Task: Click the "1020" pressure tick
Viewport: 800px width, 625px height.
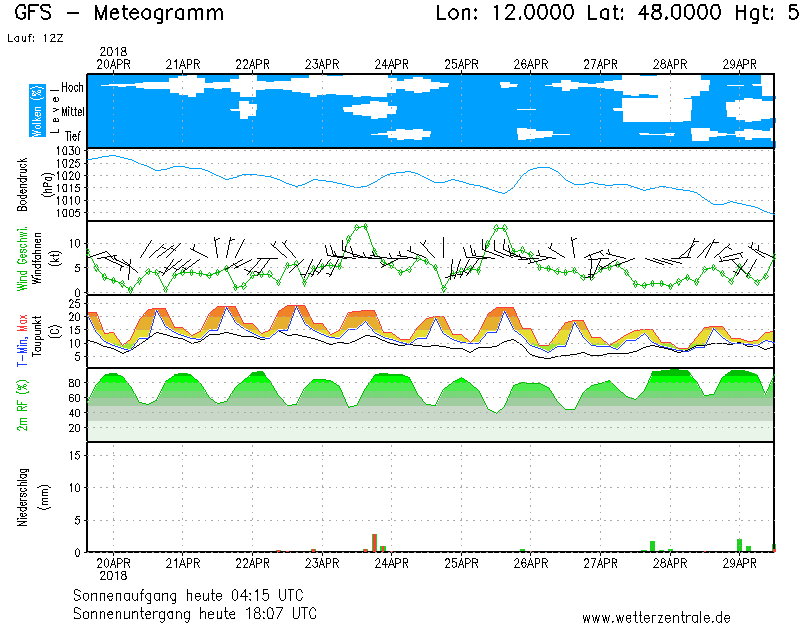Action: (68, 176)
